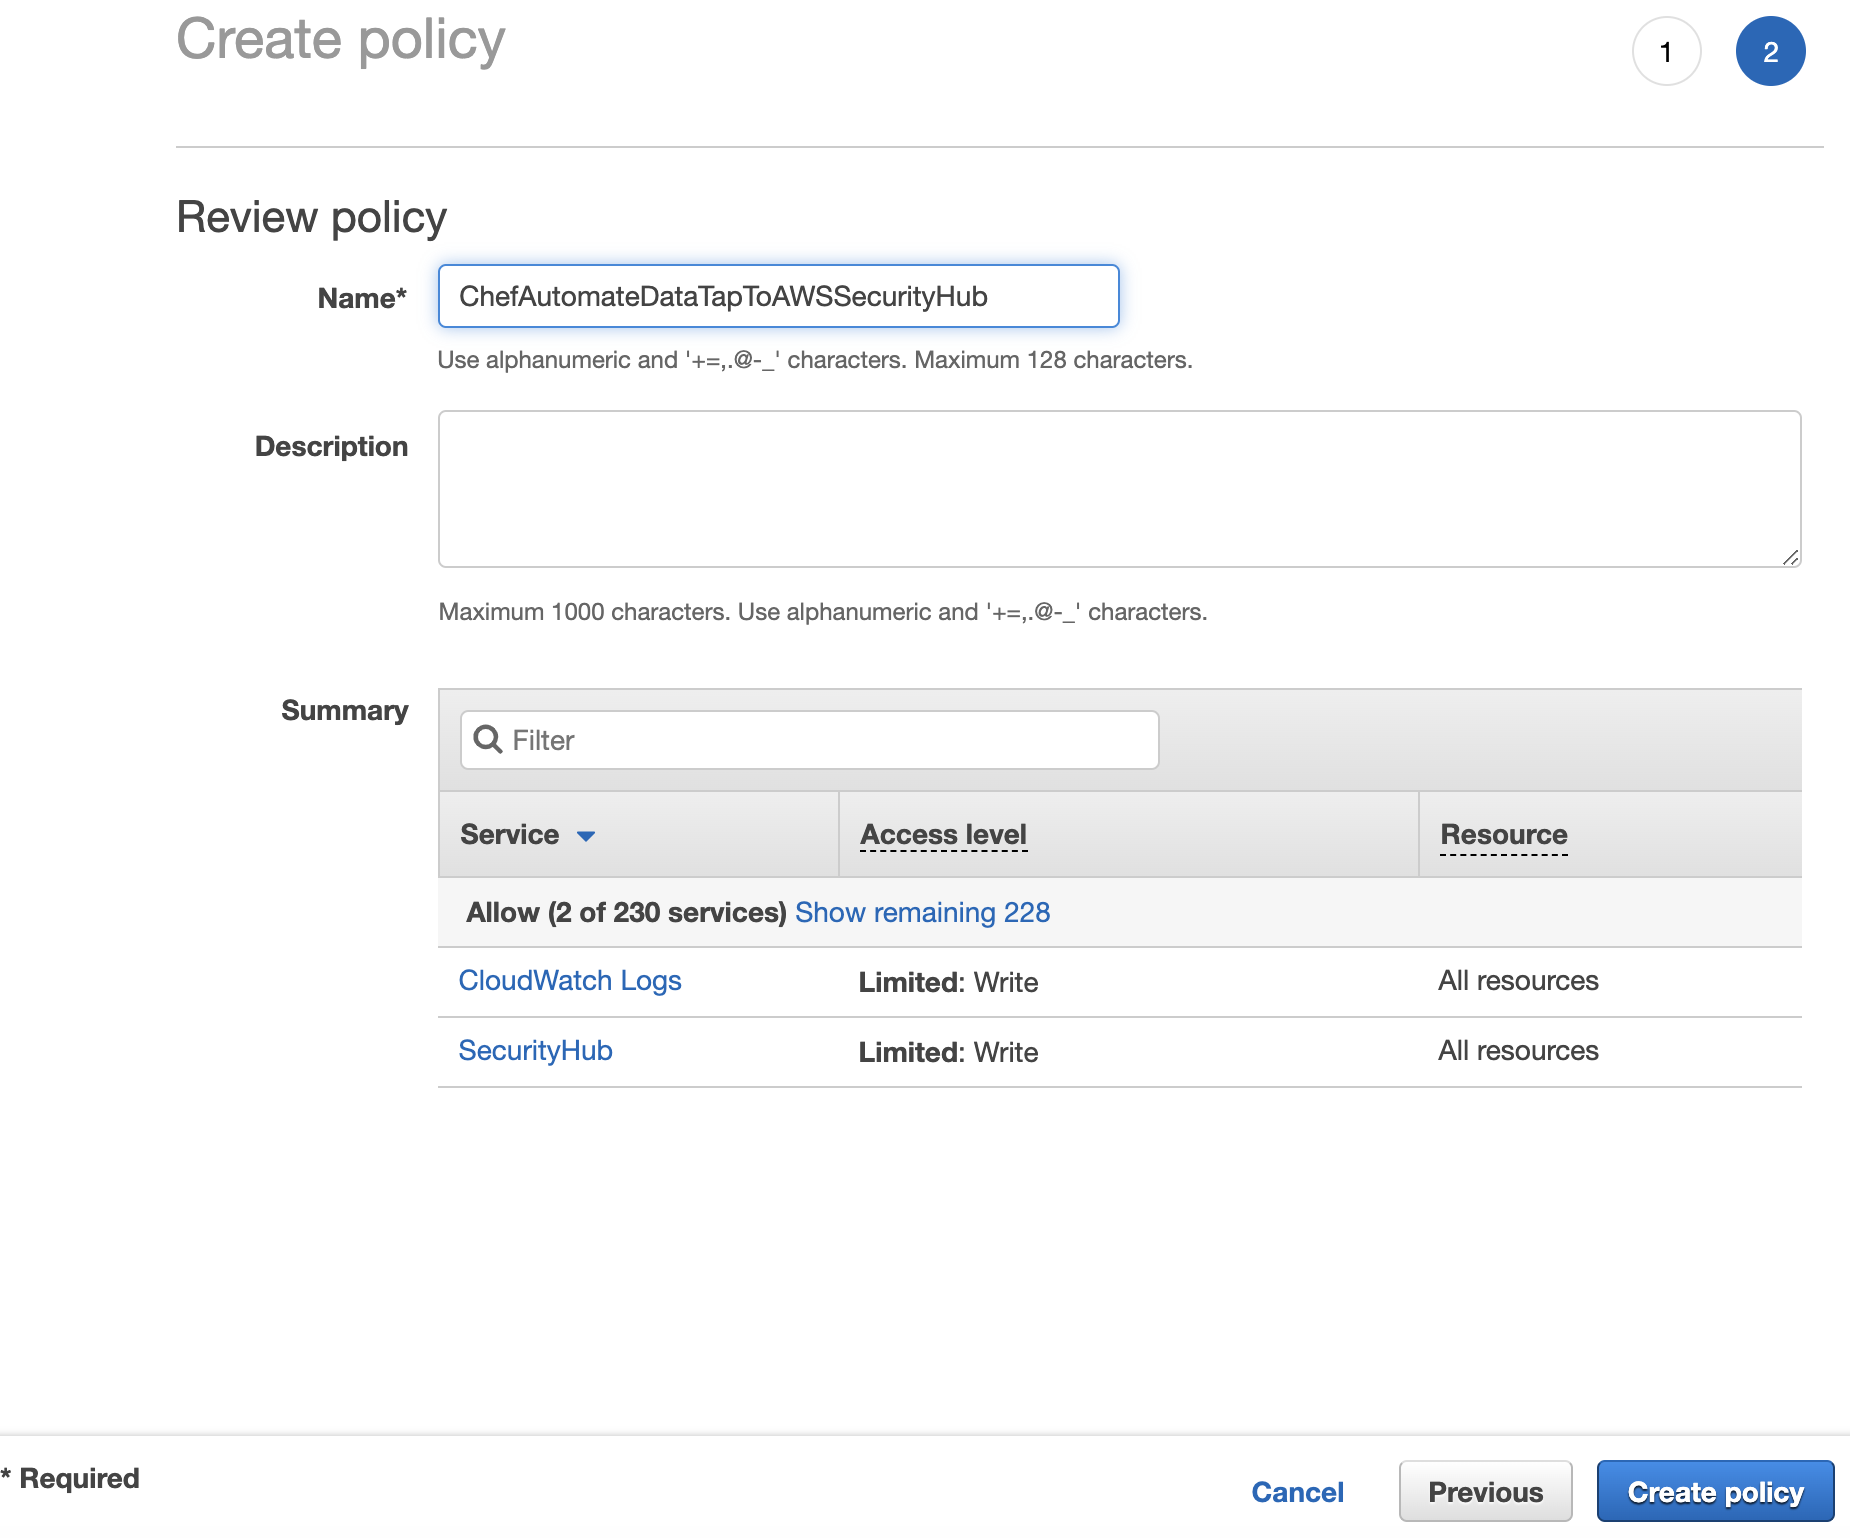Cancel the policy creation
This screenshot has height=1538, width=1850.
pyautogui.click(x=1297, y=1492)
